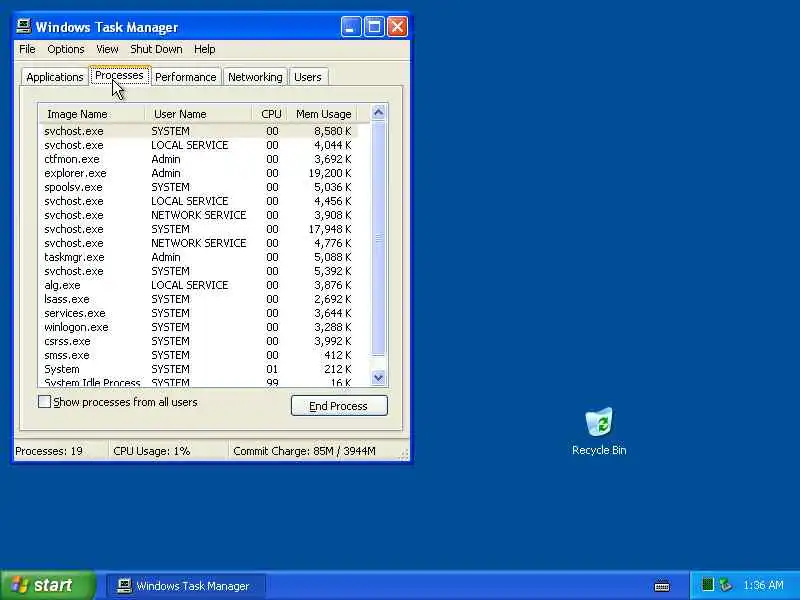The height and width of the screenshot is (600, 800).
Task: Click the CPU Usage: 1% status entry
Action: 168,451
